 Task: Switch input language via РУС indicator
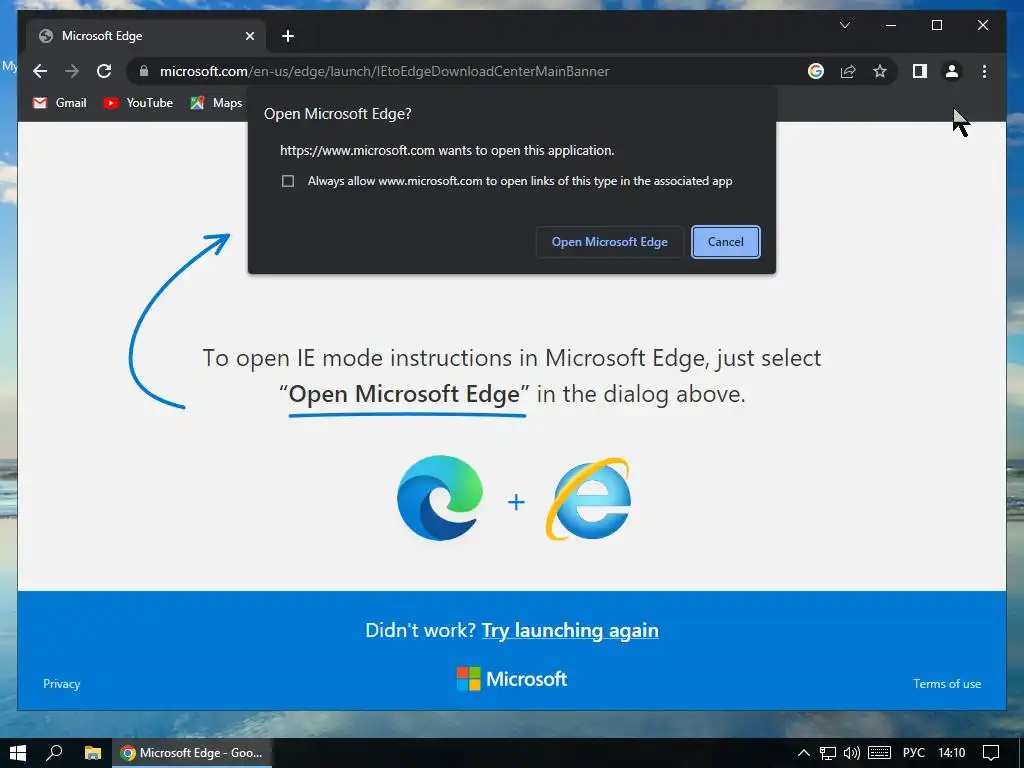click(914, 753)
